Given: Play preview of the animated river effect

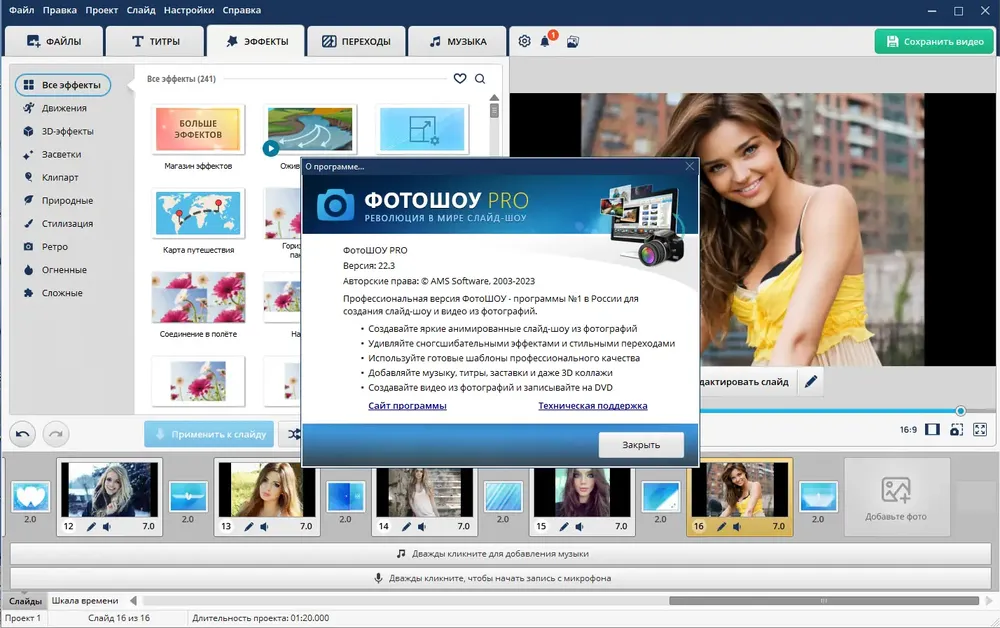Looking at the screenshot, I should tap(270, 148).
